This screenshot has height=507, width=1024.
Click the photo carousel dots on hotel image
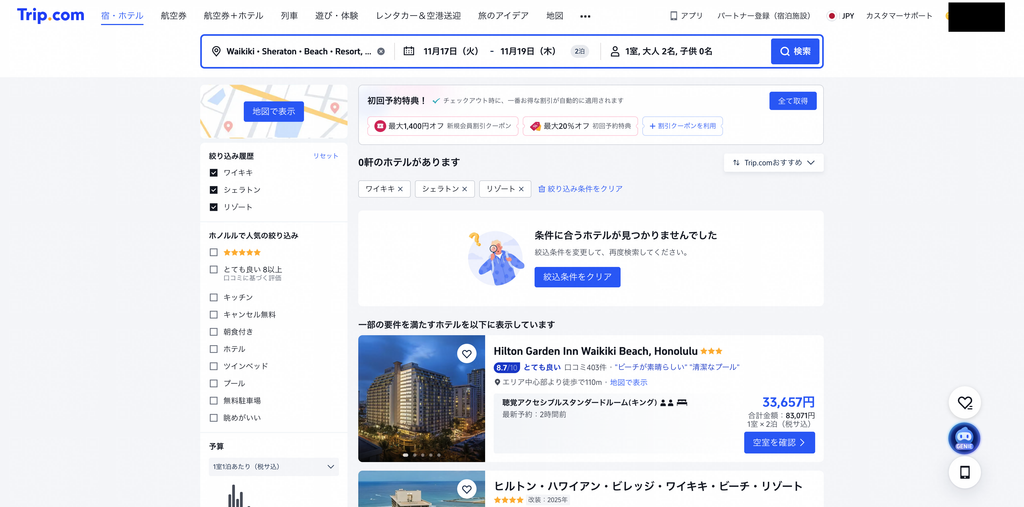(x=422, y=454)
